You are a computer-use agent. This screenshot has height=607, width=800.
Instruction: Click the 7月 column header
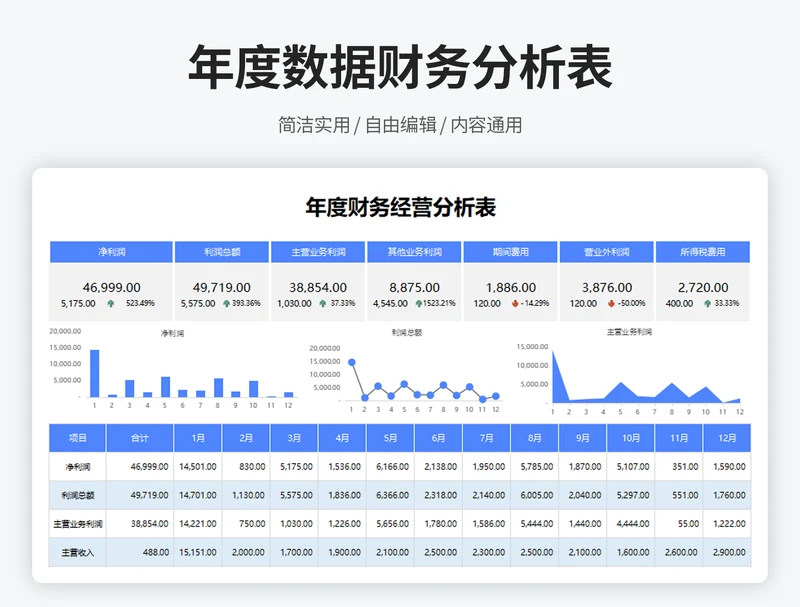(486, 438)
